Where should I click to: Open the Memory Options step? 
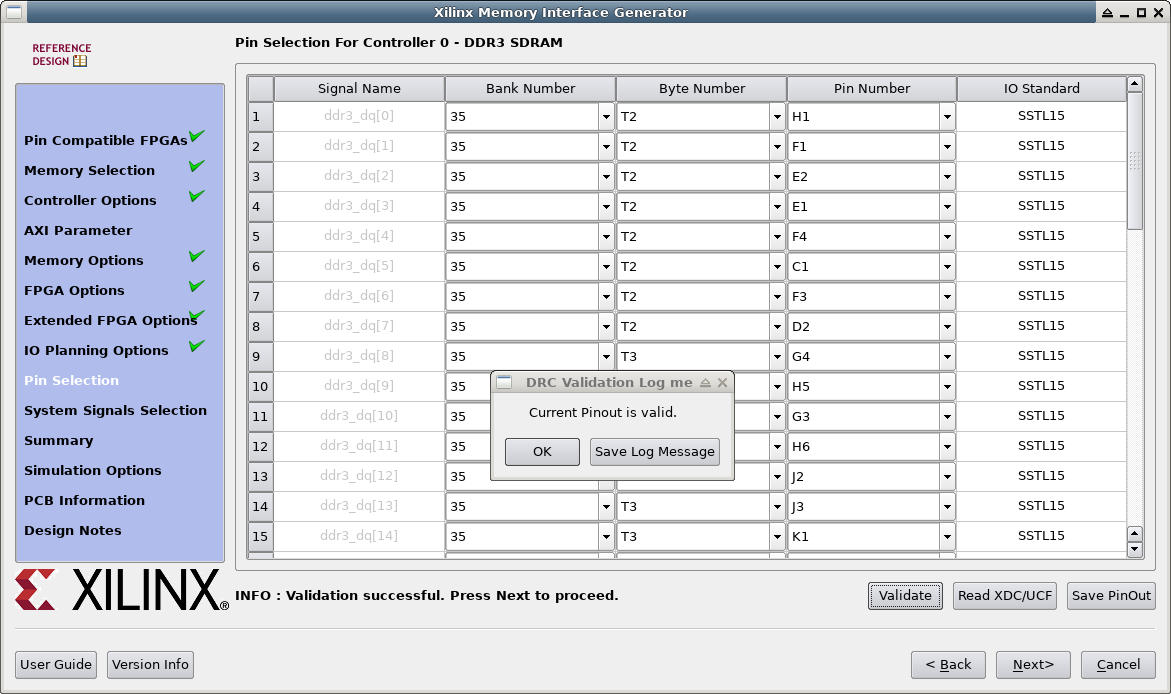84,261
